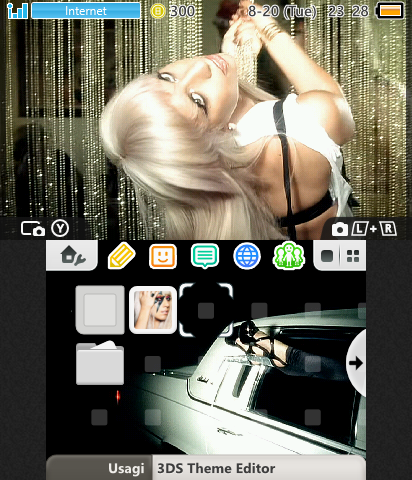
Task: Switch to smaller grid icon view
Action: (x=353, y=256)
